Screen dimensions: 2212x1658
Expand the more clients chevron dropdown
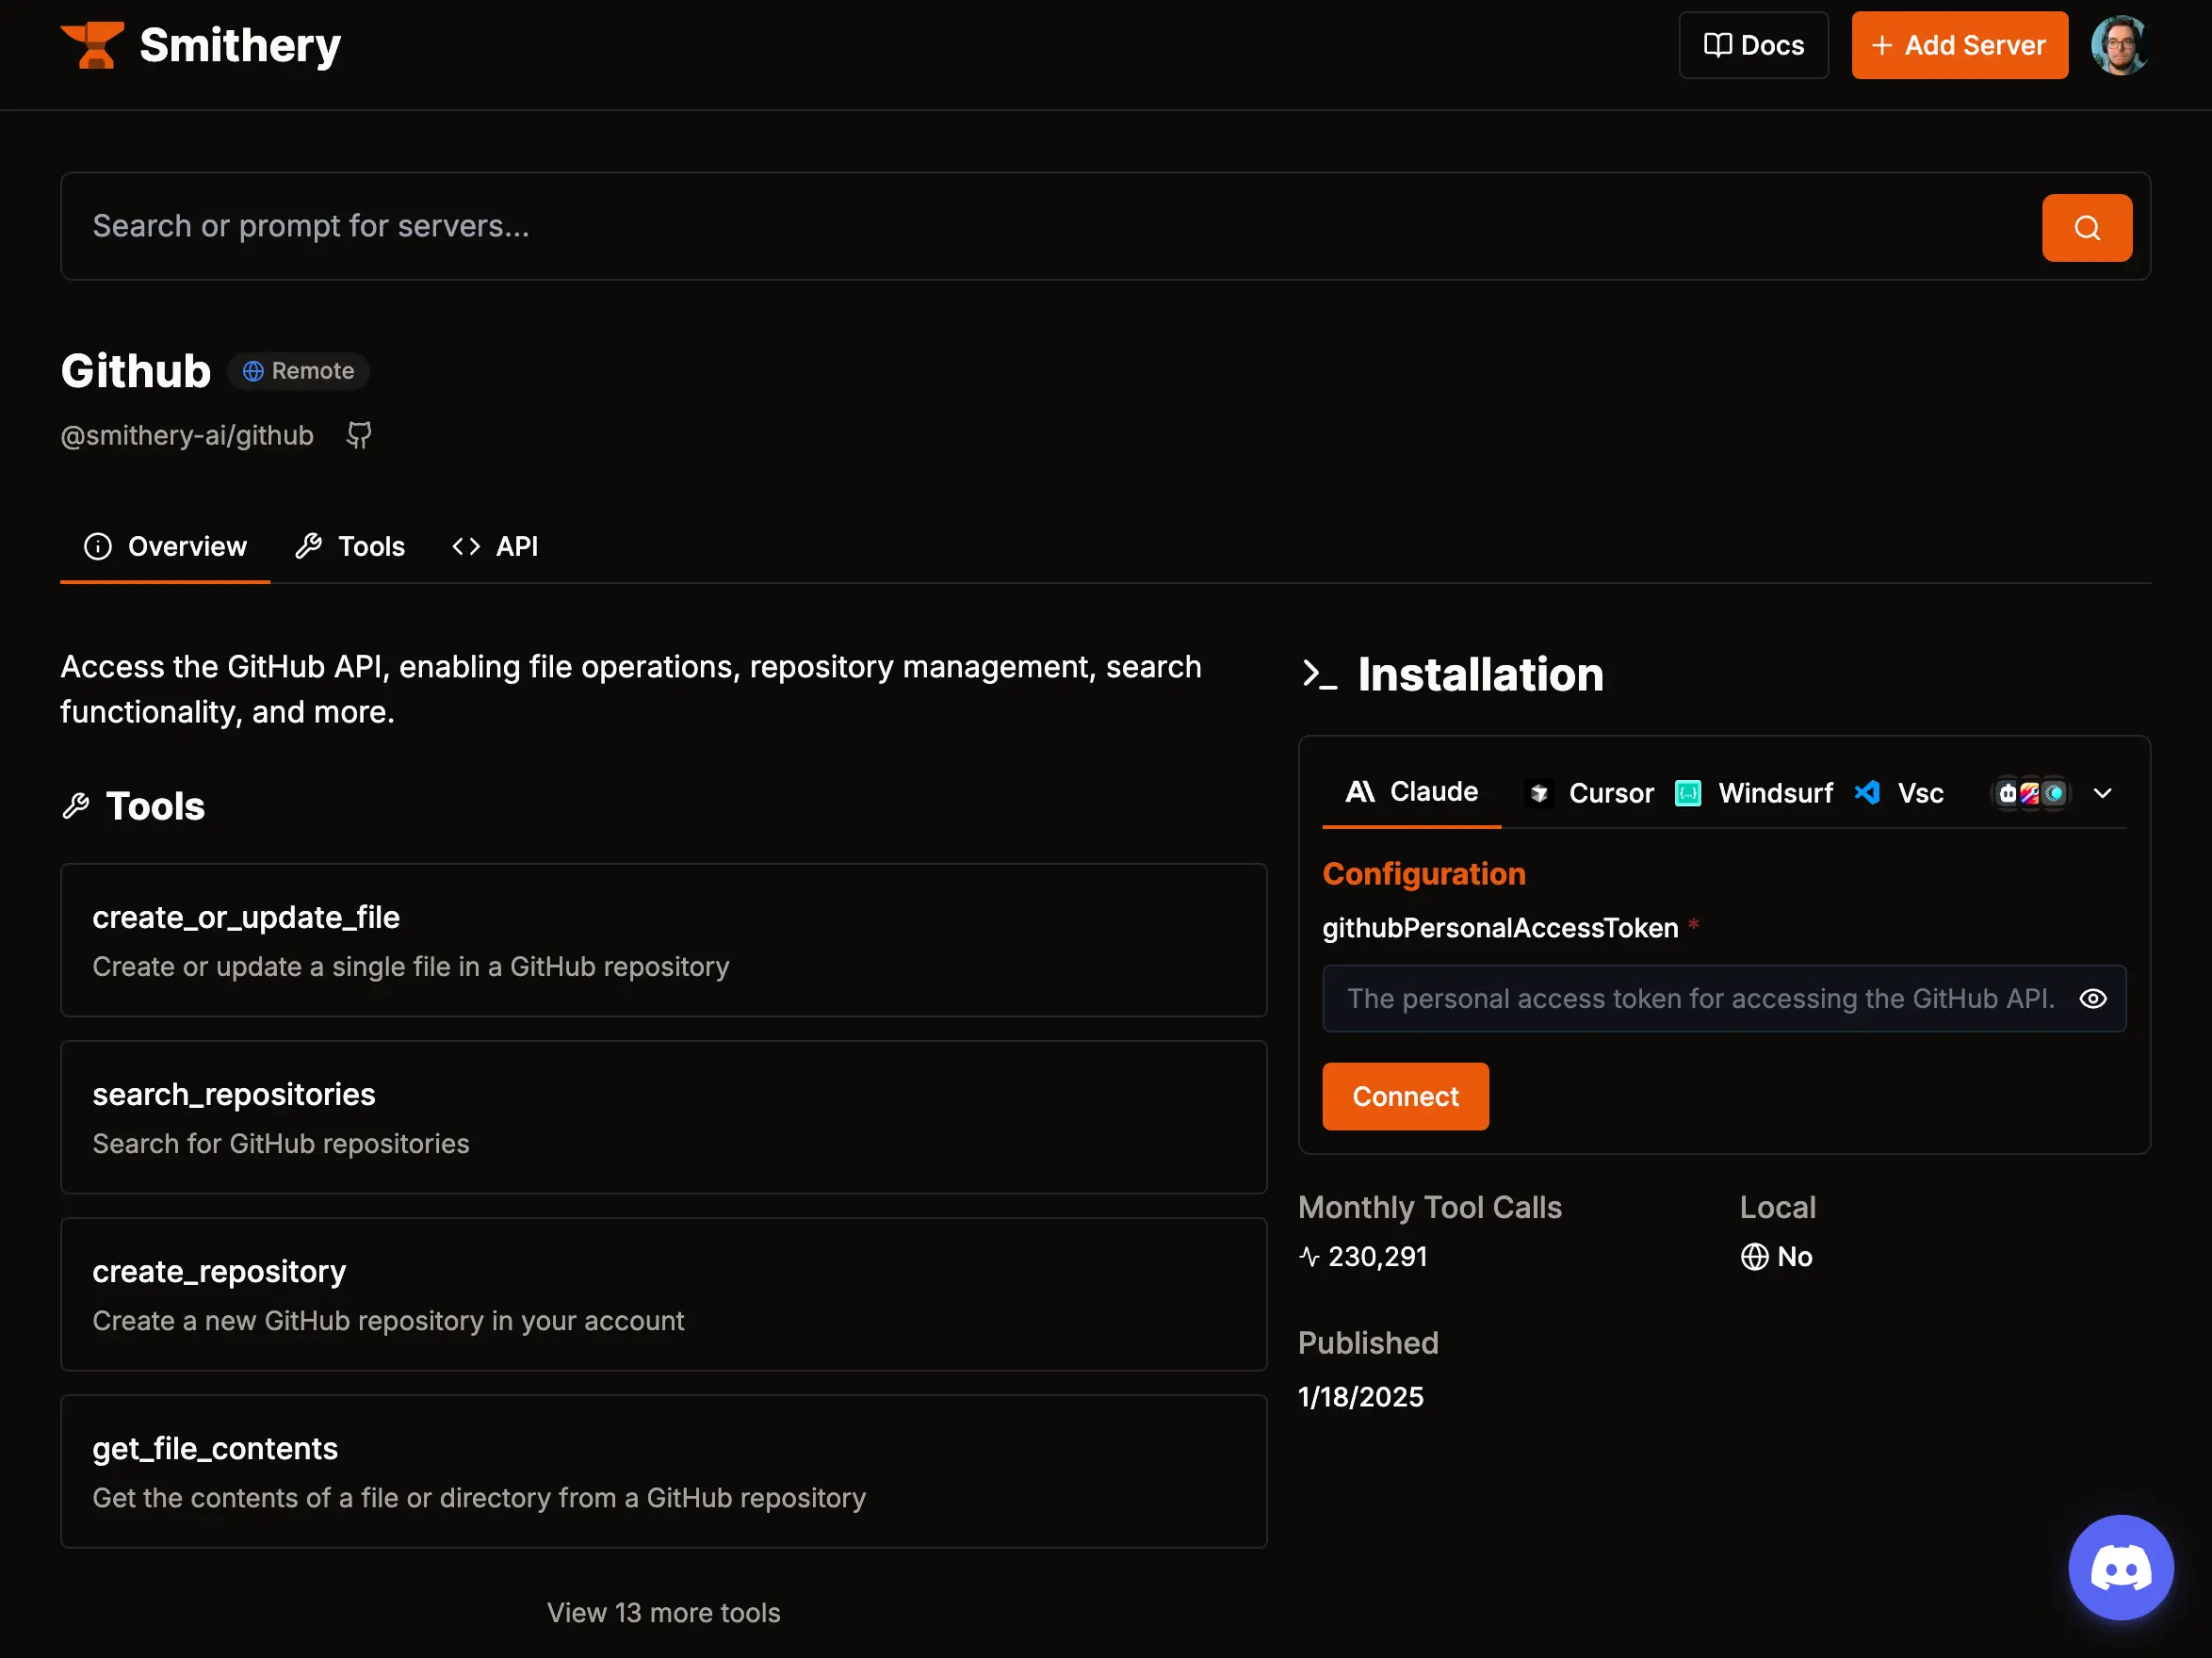[x=2103, y=793]
